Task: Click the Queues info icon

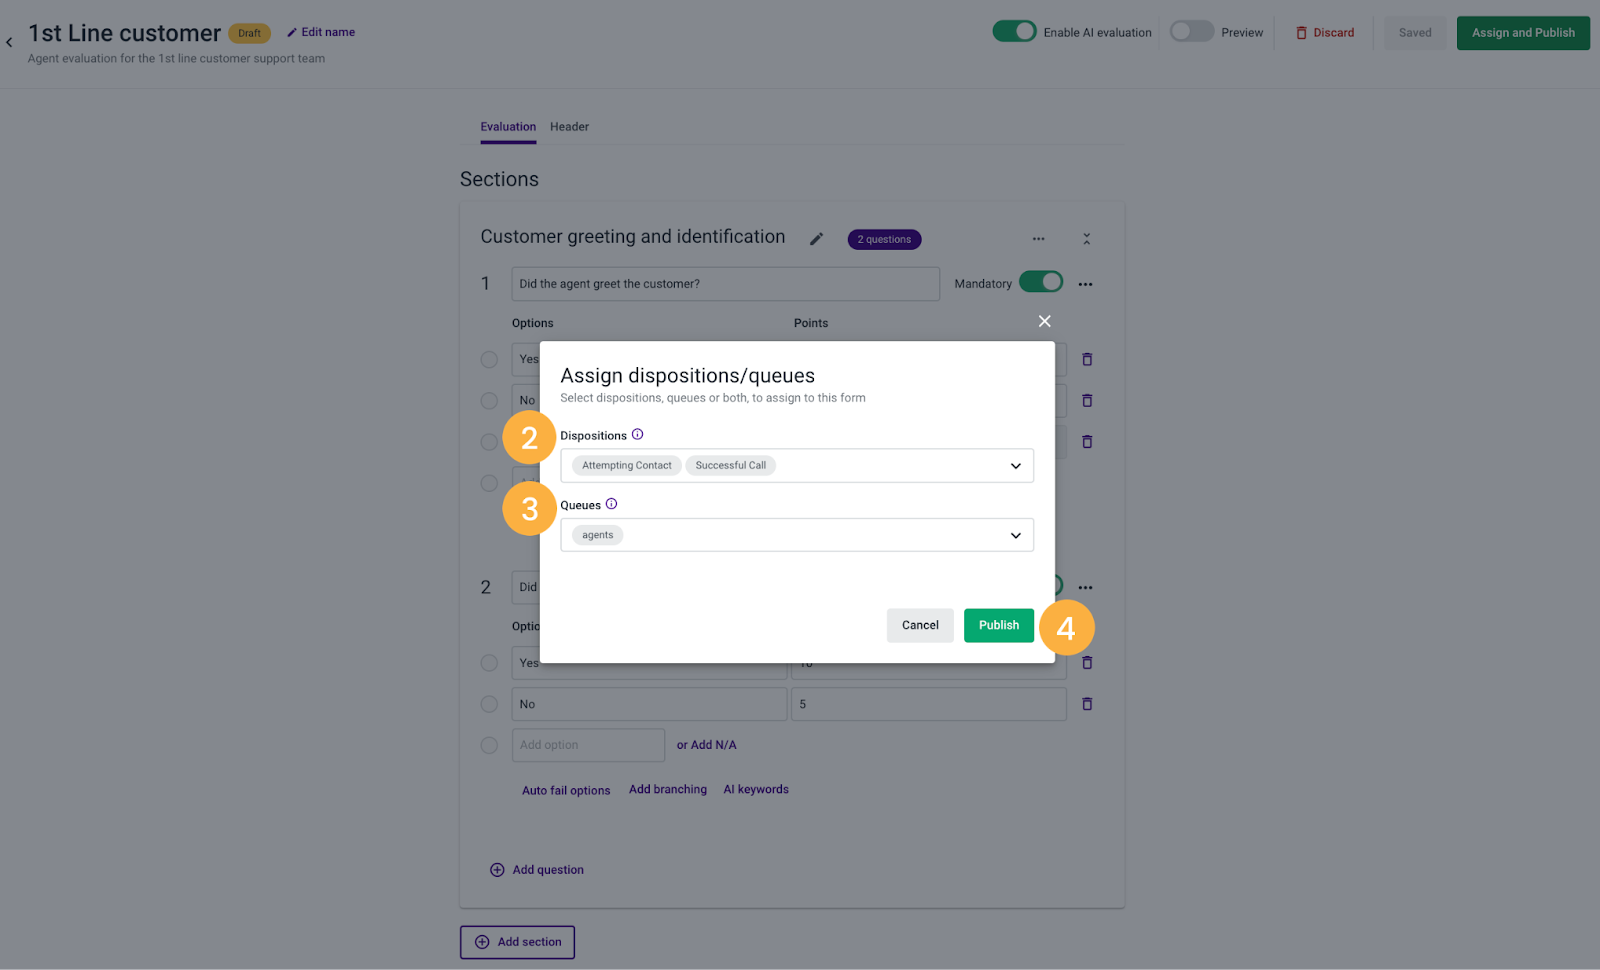Action: 611,504
